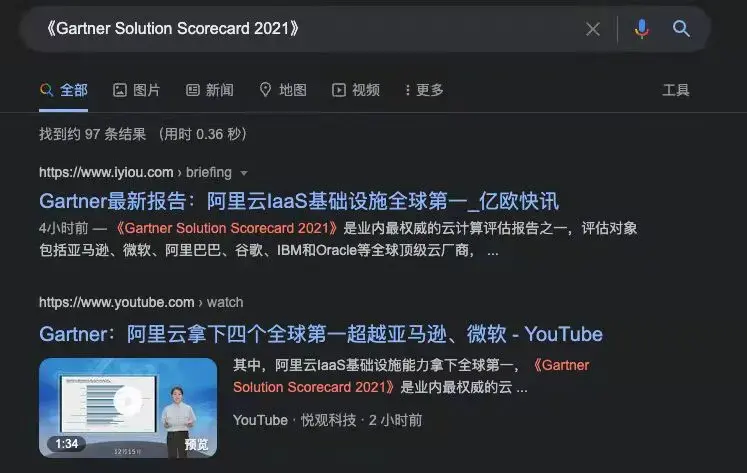
Task: Select the 全部 all results tab
Action: 63,90
